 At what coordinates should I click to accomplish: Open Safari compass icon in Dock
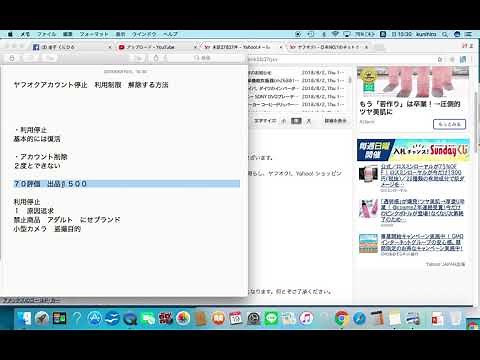tap(359, 319)
